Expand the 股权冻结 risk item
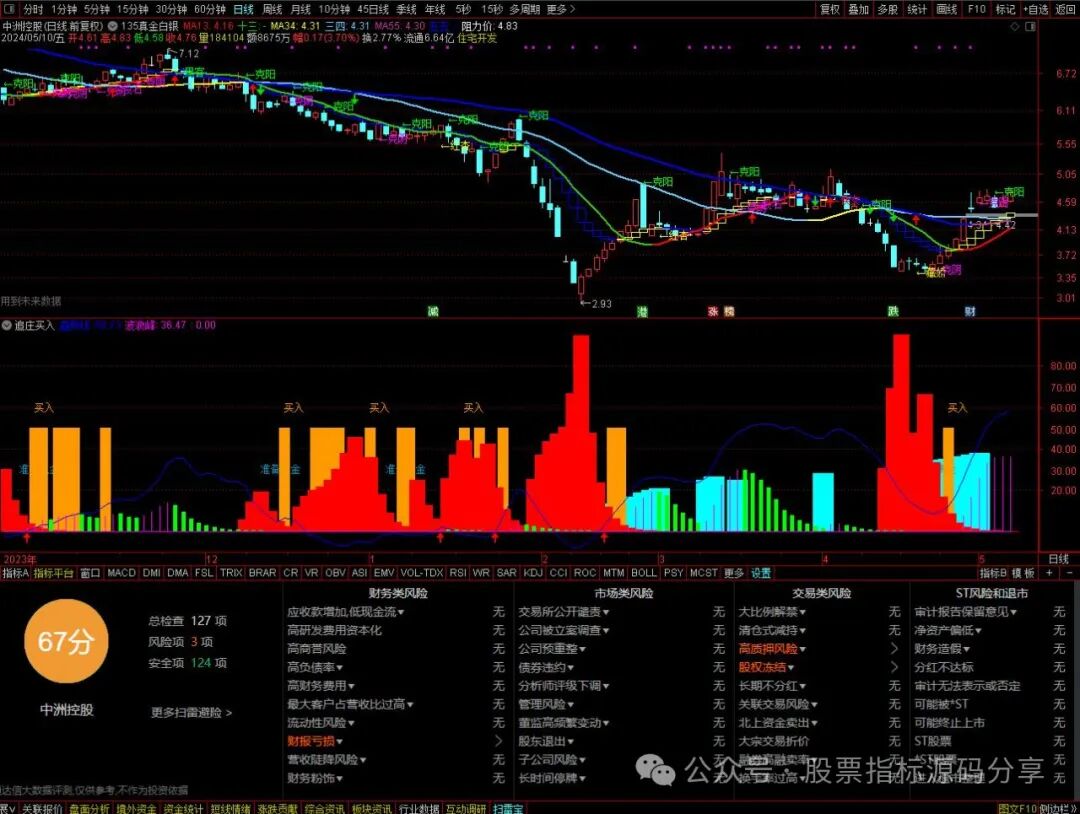 766,667
